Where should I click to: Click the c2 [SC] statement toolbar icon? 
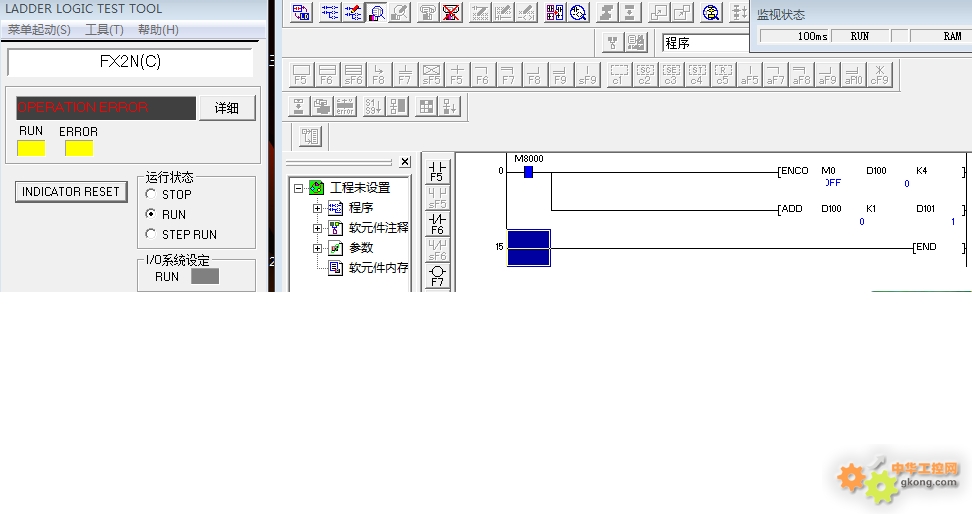(645, 74)
